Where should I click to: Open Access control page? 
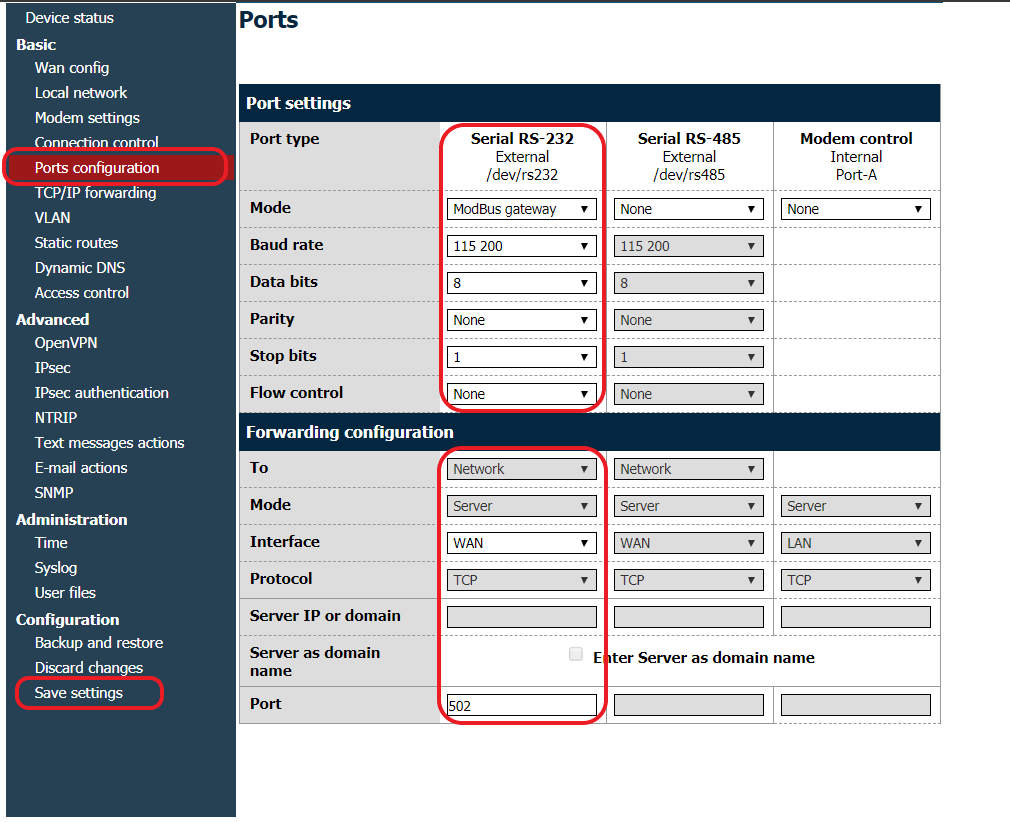[x=82, y=292]
